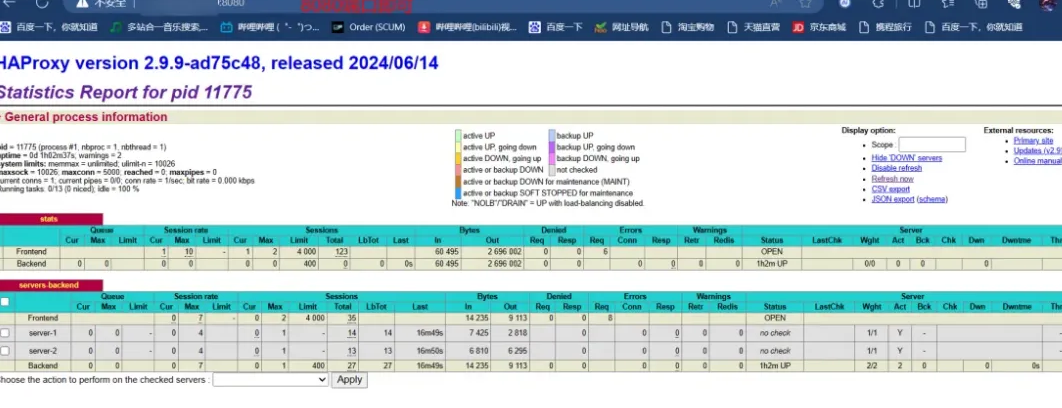
Task: Click the active UP green legend swatch
Action: pos(459,136)
